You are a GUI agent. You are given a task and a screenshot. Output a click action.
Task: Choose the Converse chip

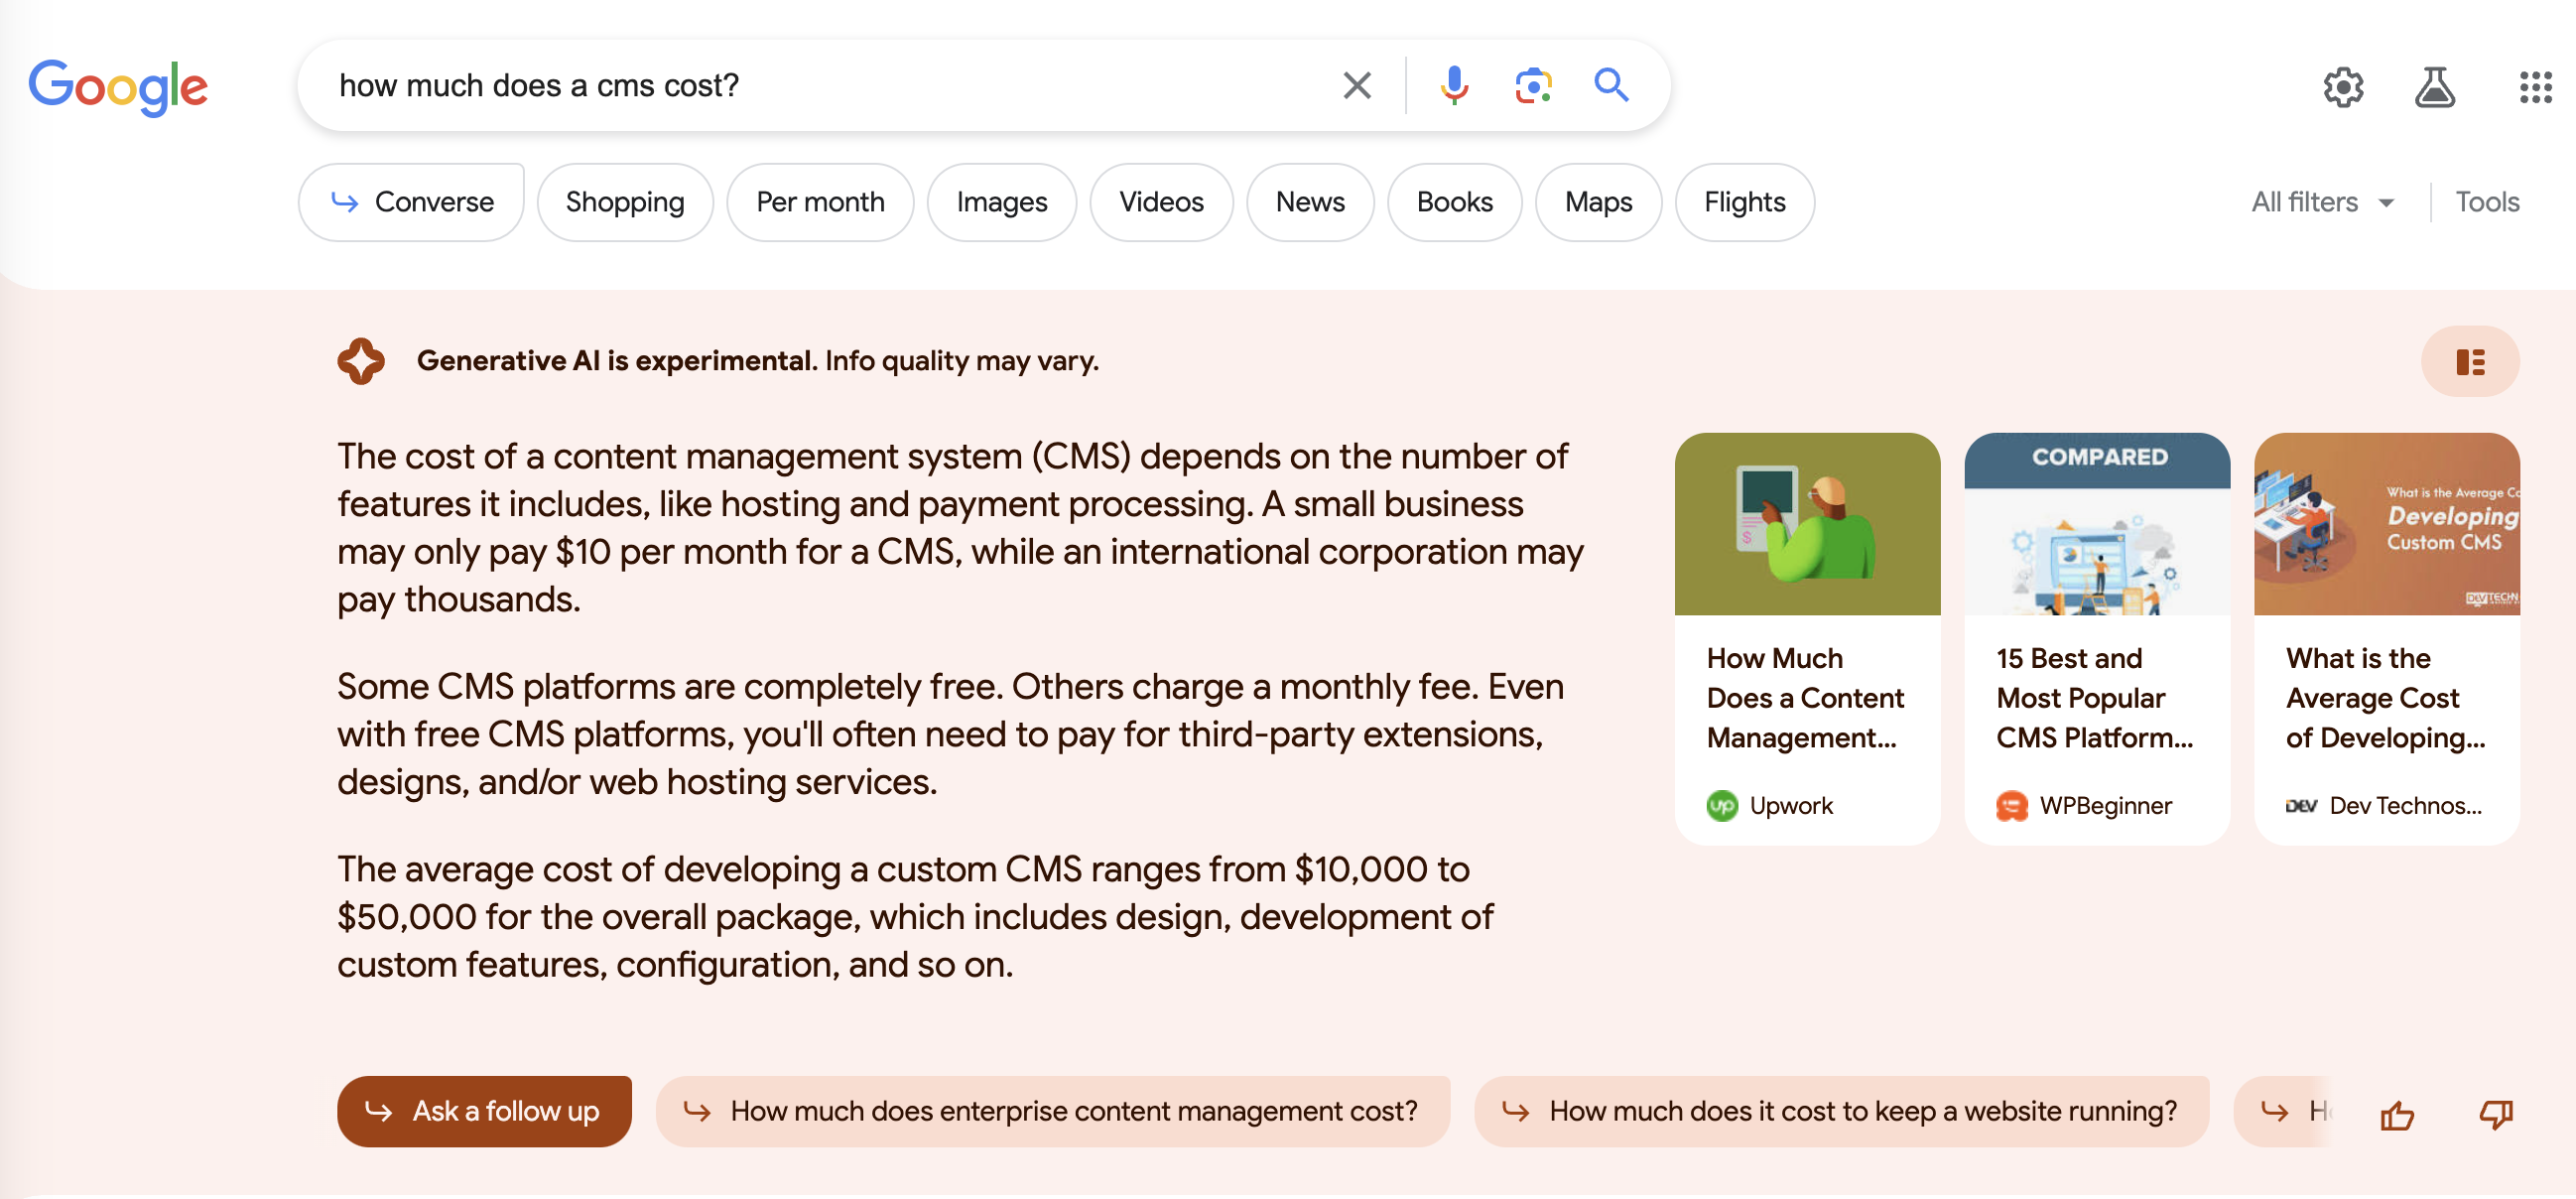coord(411,203)
